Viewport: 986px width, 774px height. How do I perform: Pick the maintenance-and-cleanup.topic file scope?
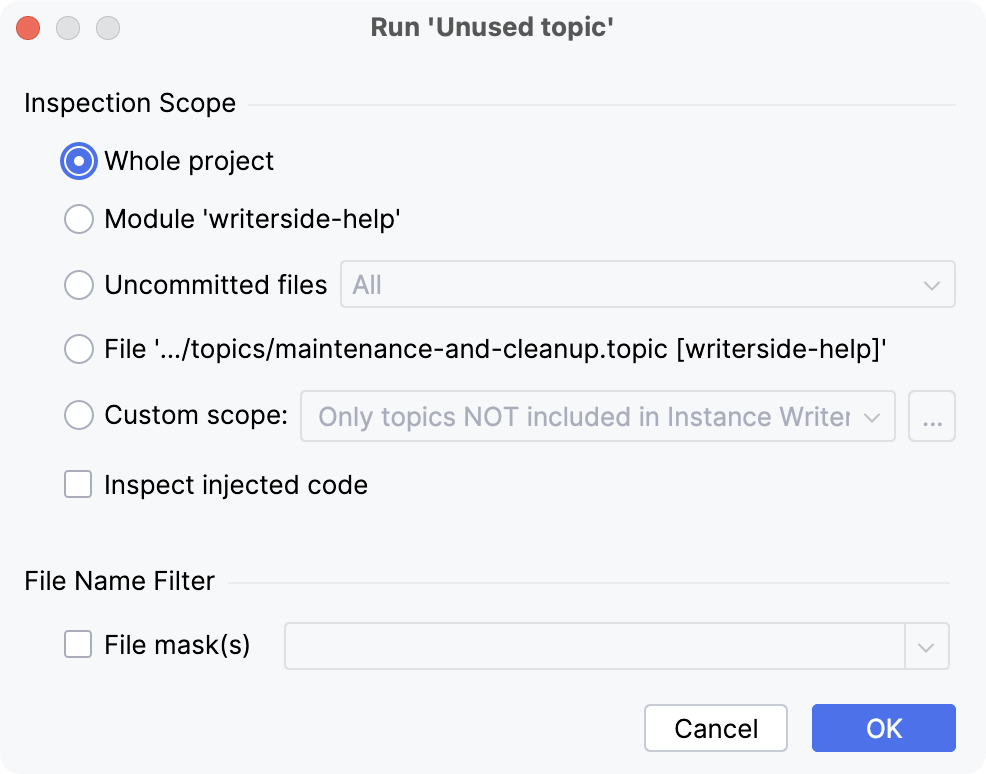coord(78,349)
